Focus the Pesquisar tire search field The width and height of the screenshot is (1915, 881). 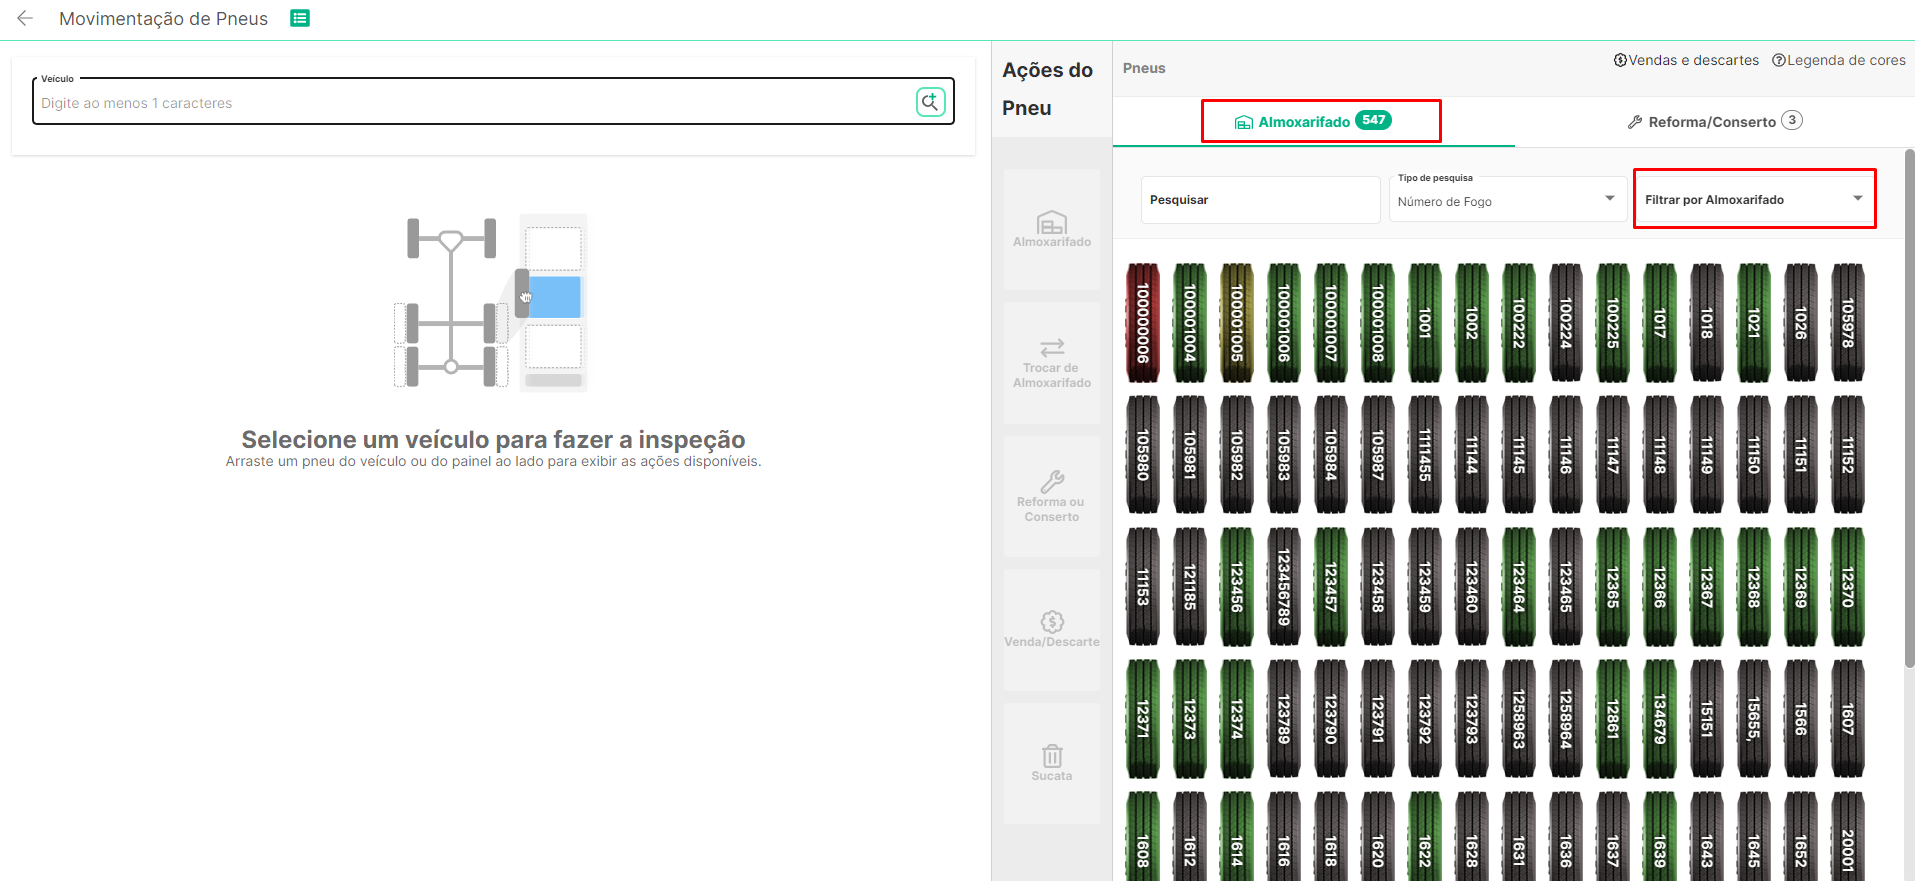pyautogui.click(x=1260, y=200)
